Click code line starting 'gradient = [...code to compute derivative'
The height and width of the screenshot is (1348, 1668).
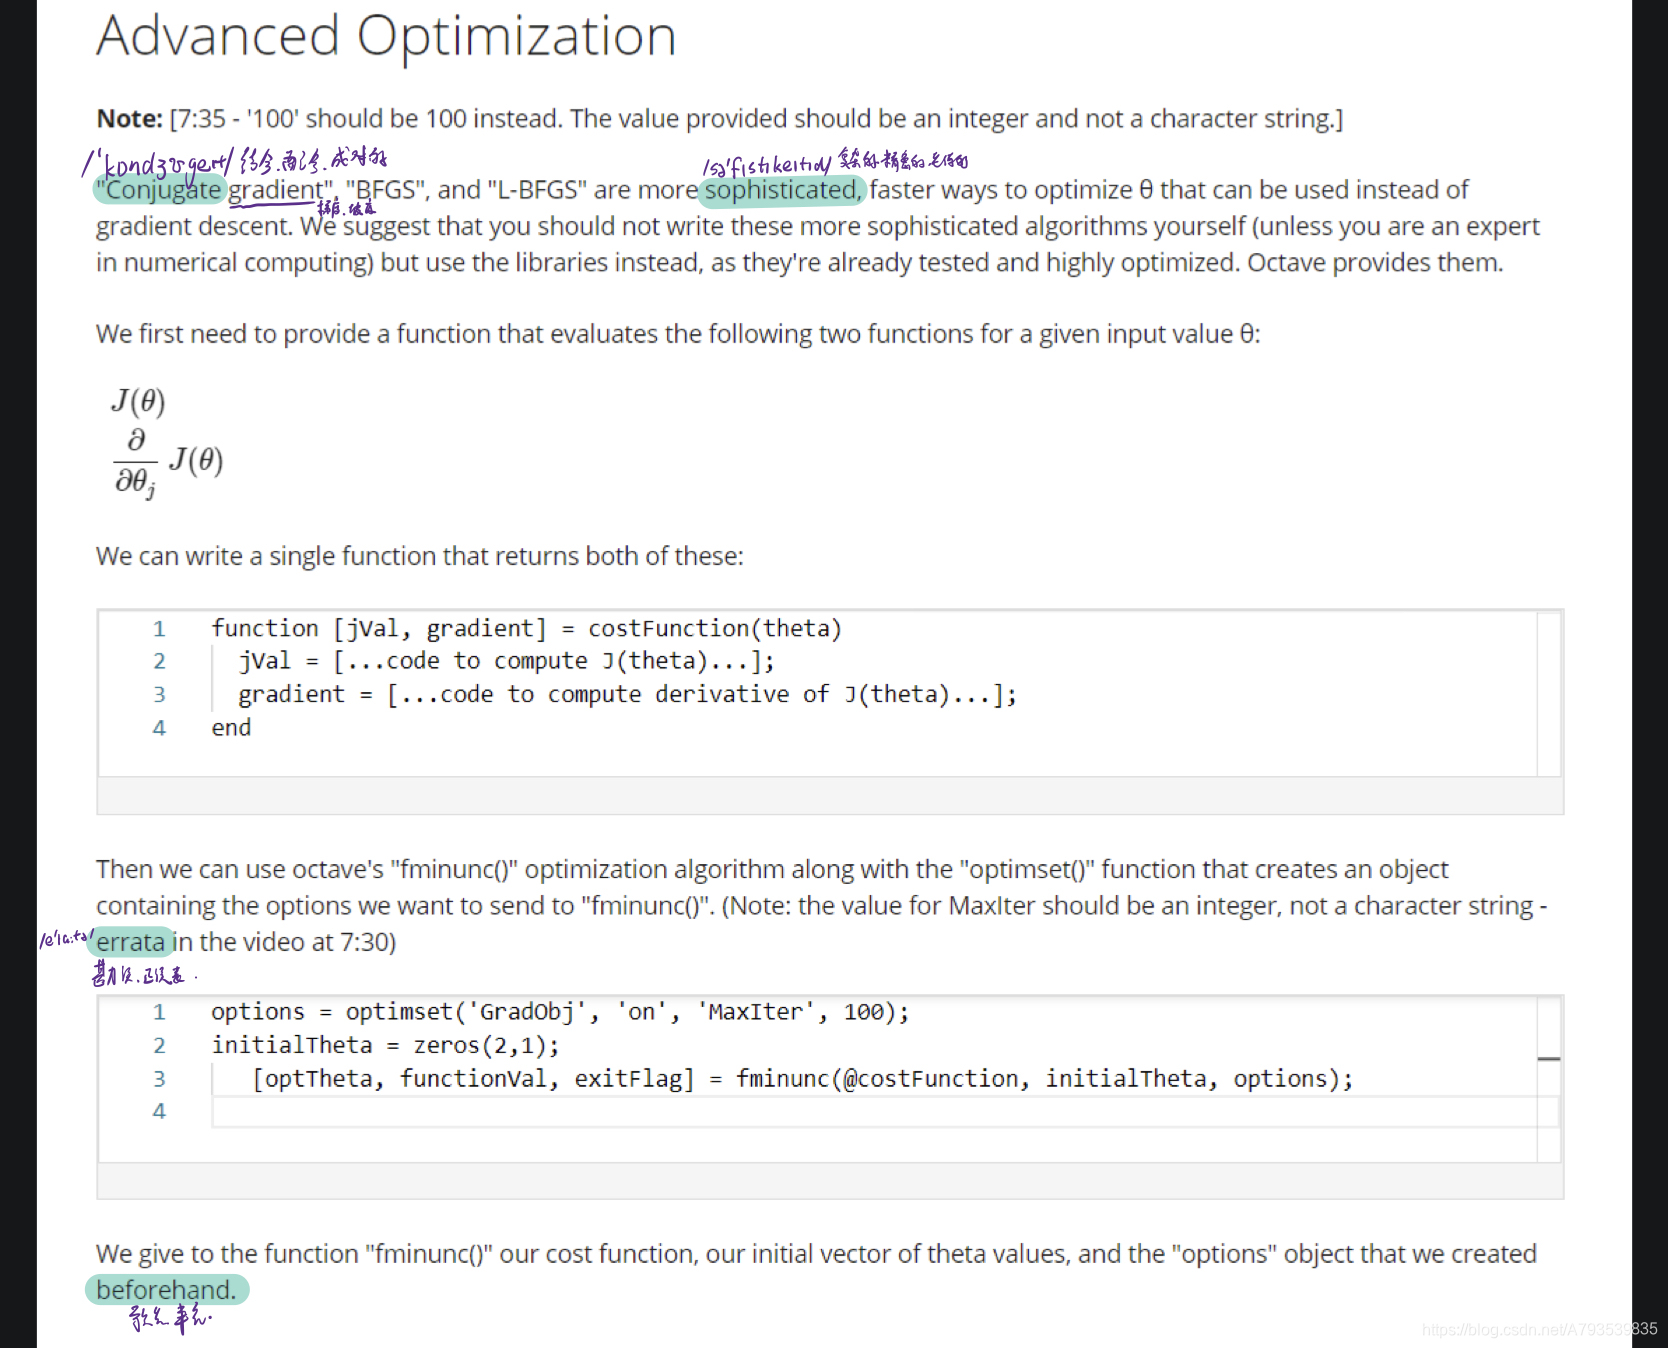(627, 694)
